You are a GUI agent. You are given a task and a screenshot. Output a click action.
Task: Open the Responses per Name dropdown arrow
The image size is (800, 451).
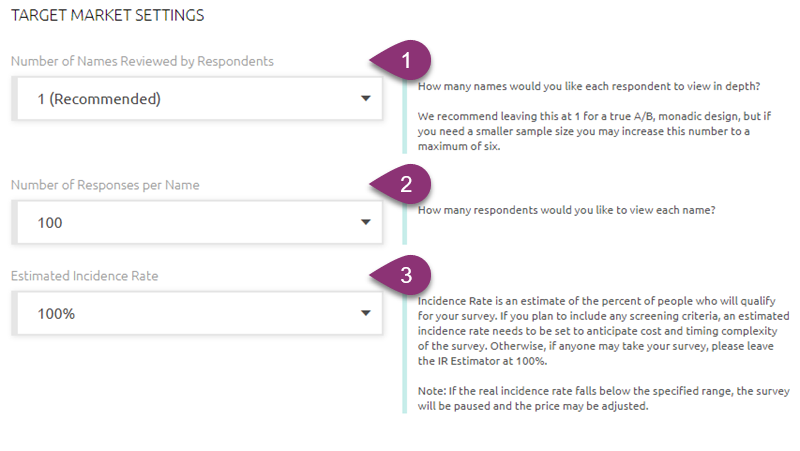[x=365, y=222]
